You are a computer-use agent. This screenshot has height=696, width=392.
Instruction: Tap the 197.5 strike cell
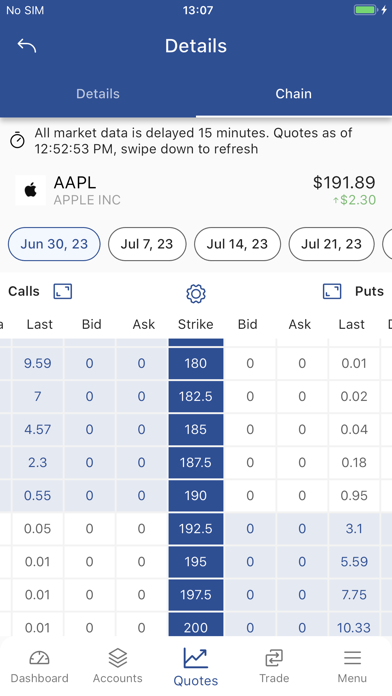point(196,595)
